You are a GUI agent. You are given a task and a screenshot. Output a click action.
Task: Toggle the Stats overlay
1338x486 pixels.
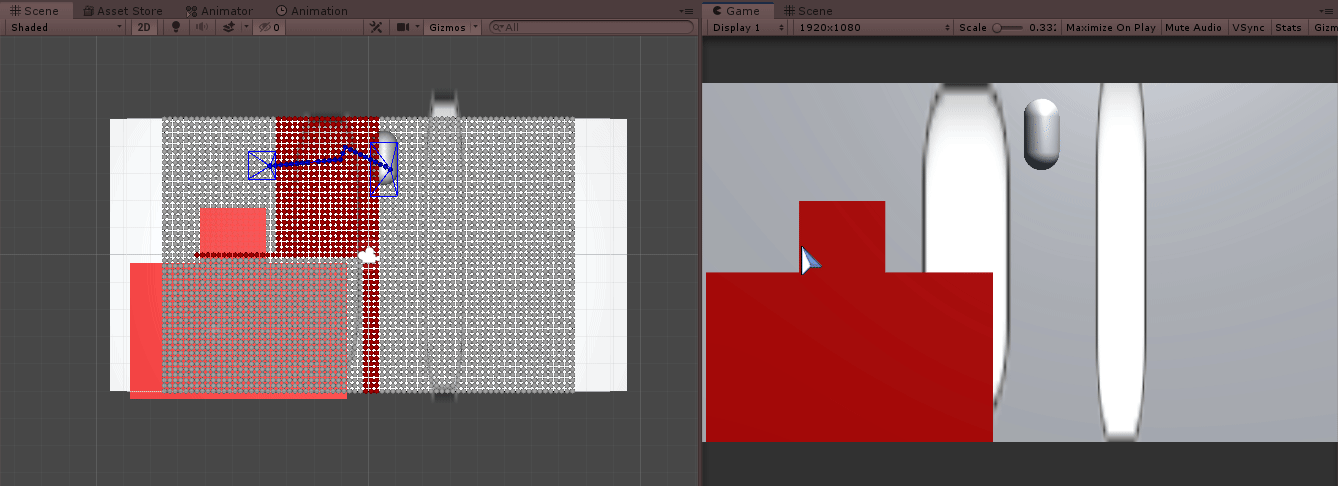(1288, 27)
